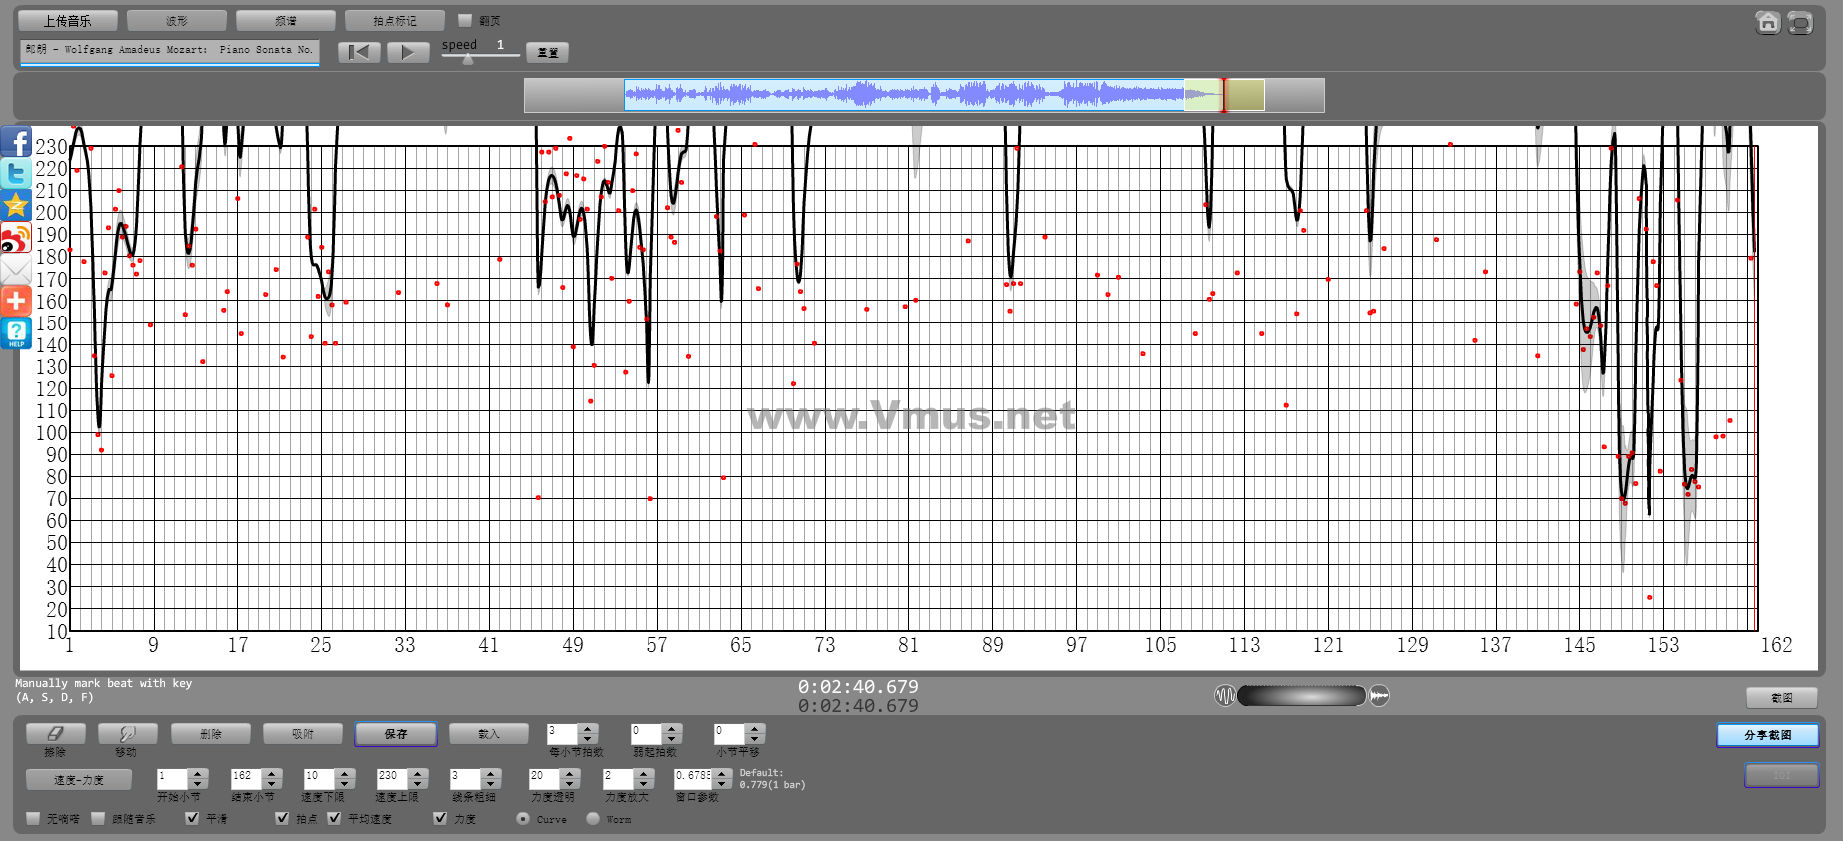Select the Worm radio button
The image size is (1843, 841).
tap(593, 818)
